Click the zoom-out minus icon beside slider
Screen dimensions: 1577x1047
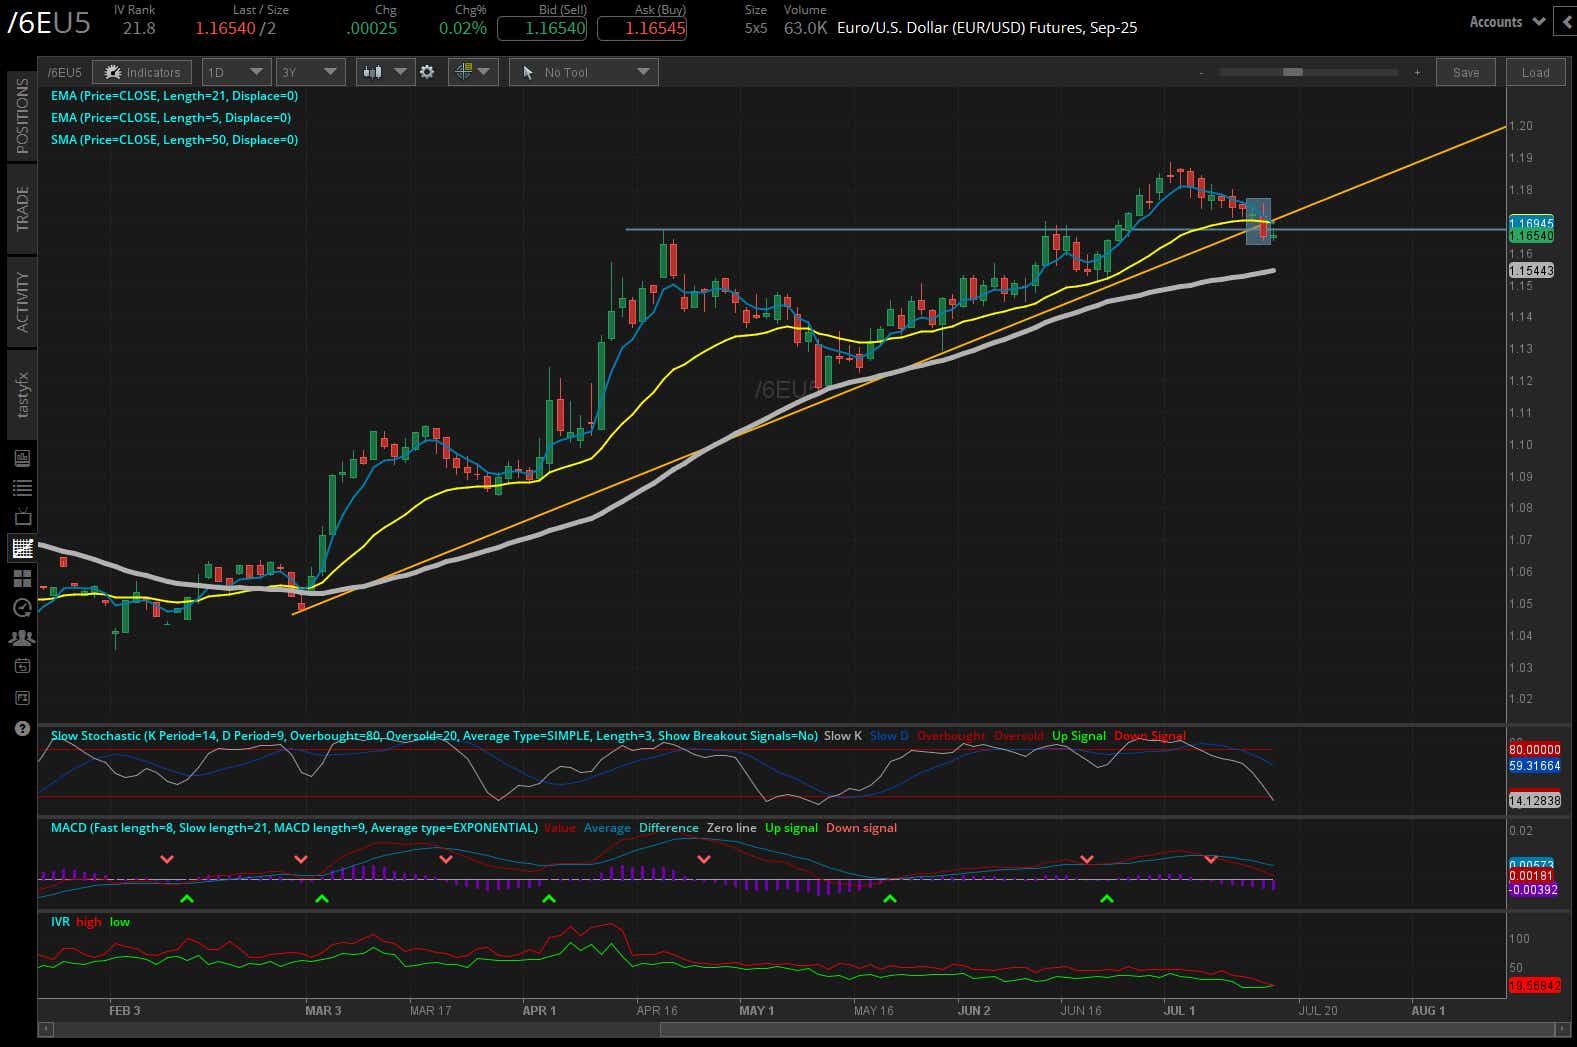click(x=1201, y=72)
